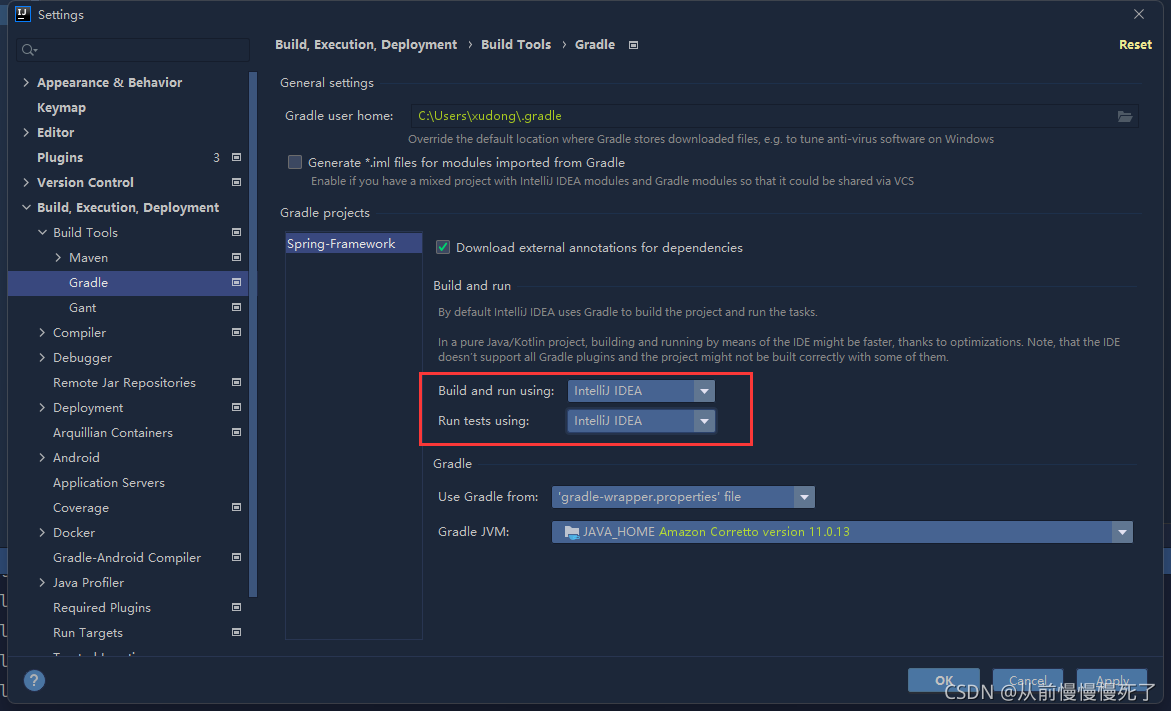Click the project icon on Gradle-Android Compiler row
The height and width of the screenshot is (711, 1171).
237,558
